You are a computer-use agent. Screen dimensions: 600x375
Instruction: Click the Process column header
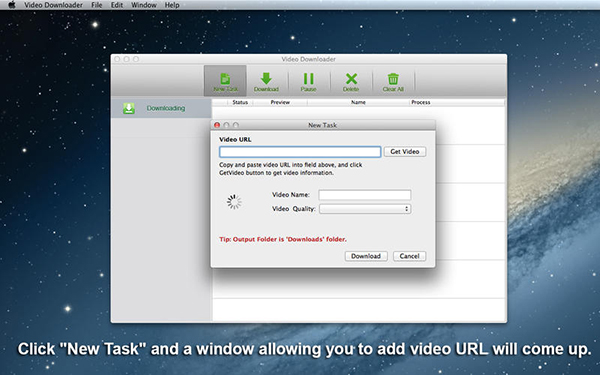coord(421,103)
